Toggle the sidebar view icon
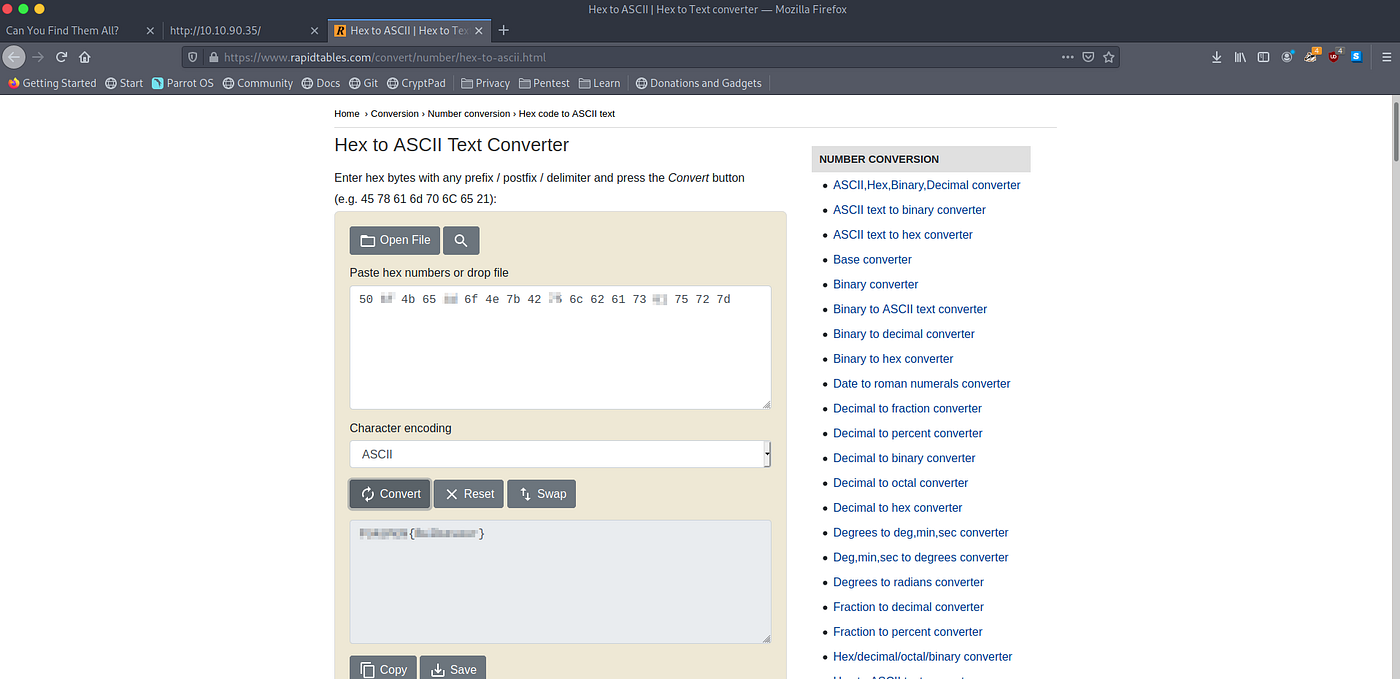Screen dimensions: 1400x679 (1264, 57)
